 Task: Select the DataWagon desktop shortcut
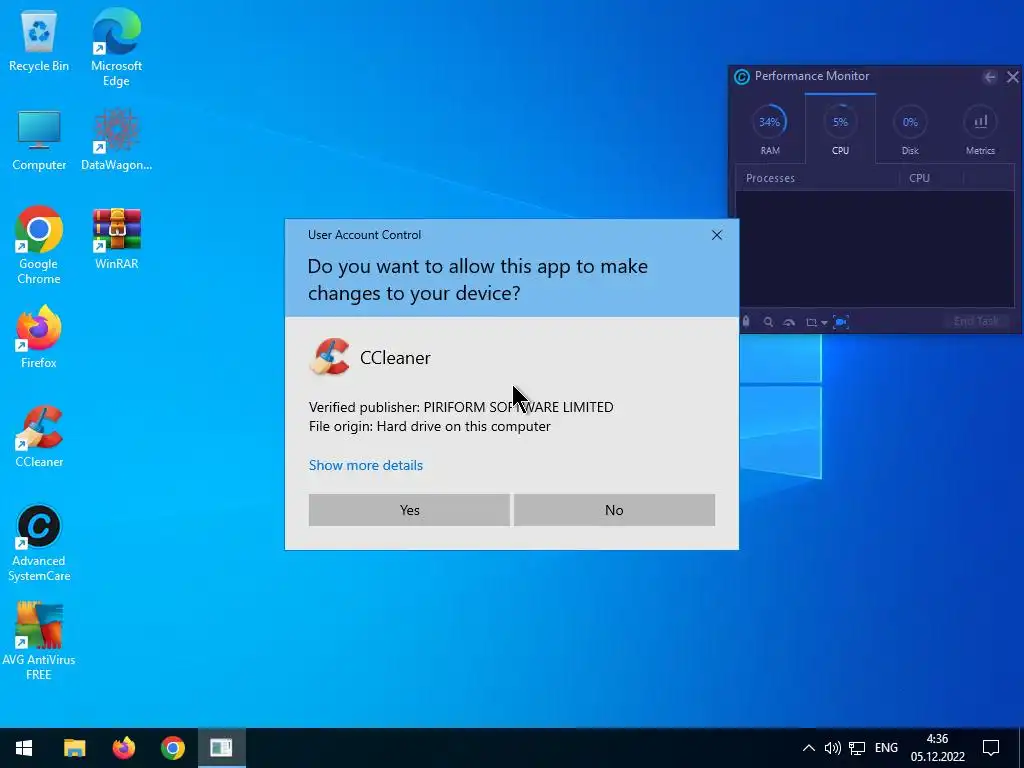pos(116,141)
